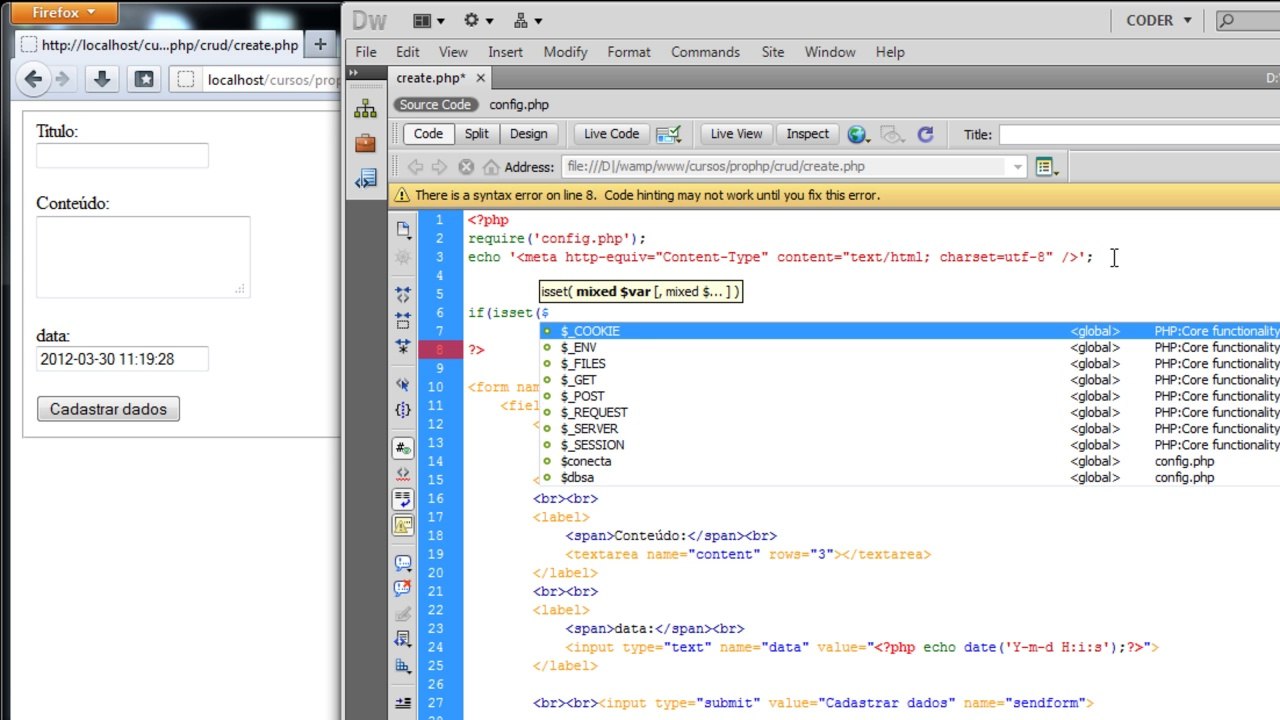Click Home icon in Dreamweaver address bar
The height and width of the screenshot is (720, 1280).
click(x=490, y=167)
